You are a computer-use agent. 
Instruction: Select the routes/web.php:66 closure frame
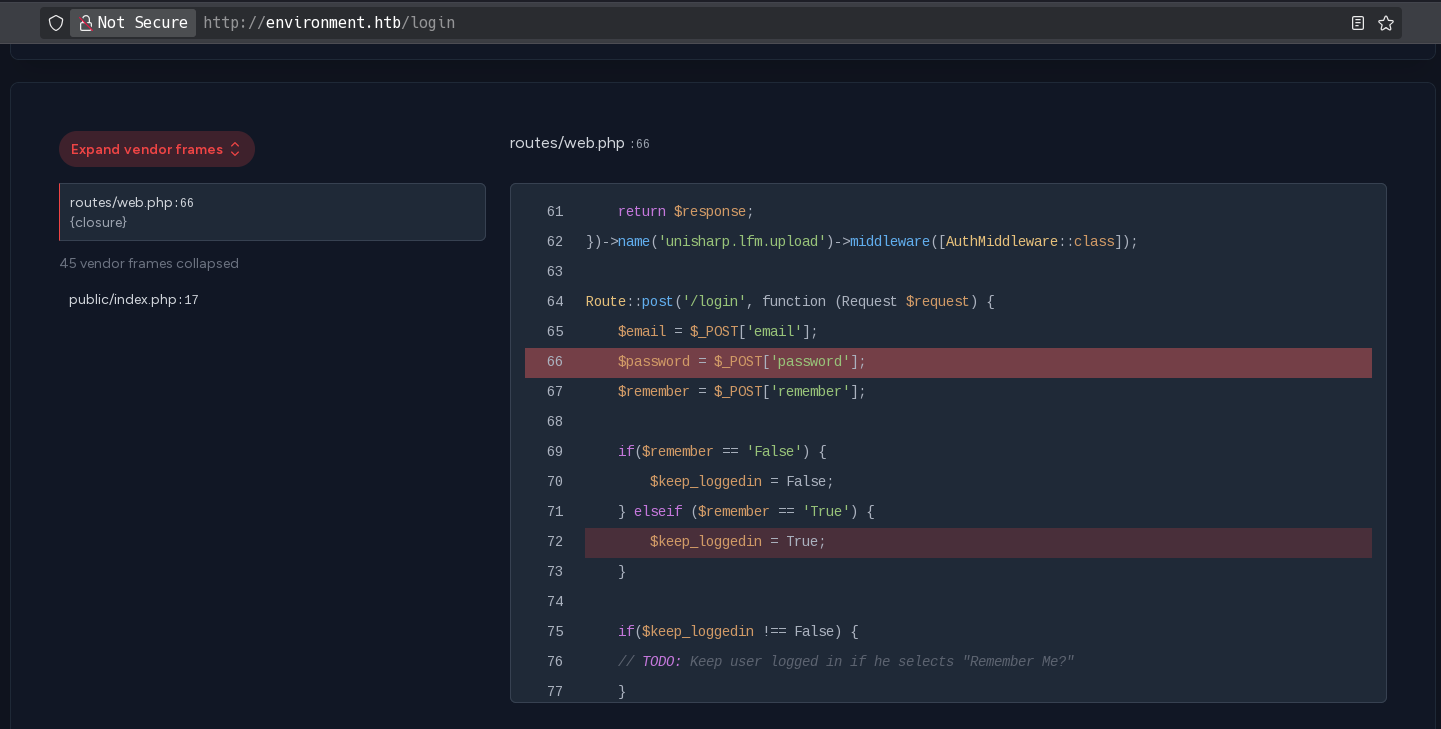(x=272, y=212)
